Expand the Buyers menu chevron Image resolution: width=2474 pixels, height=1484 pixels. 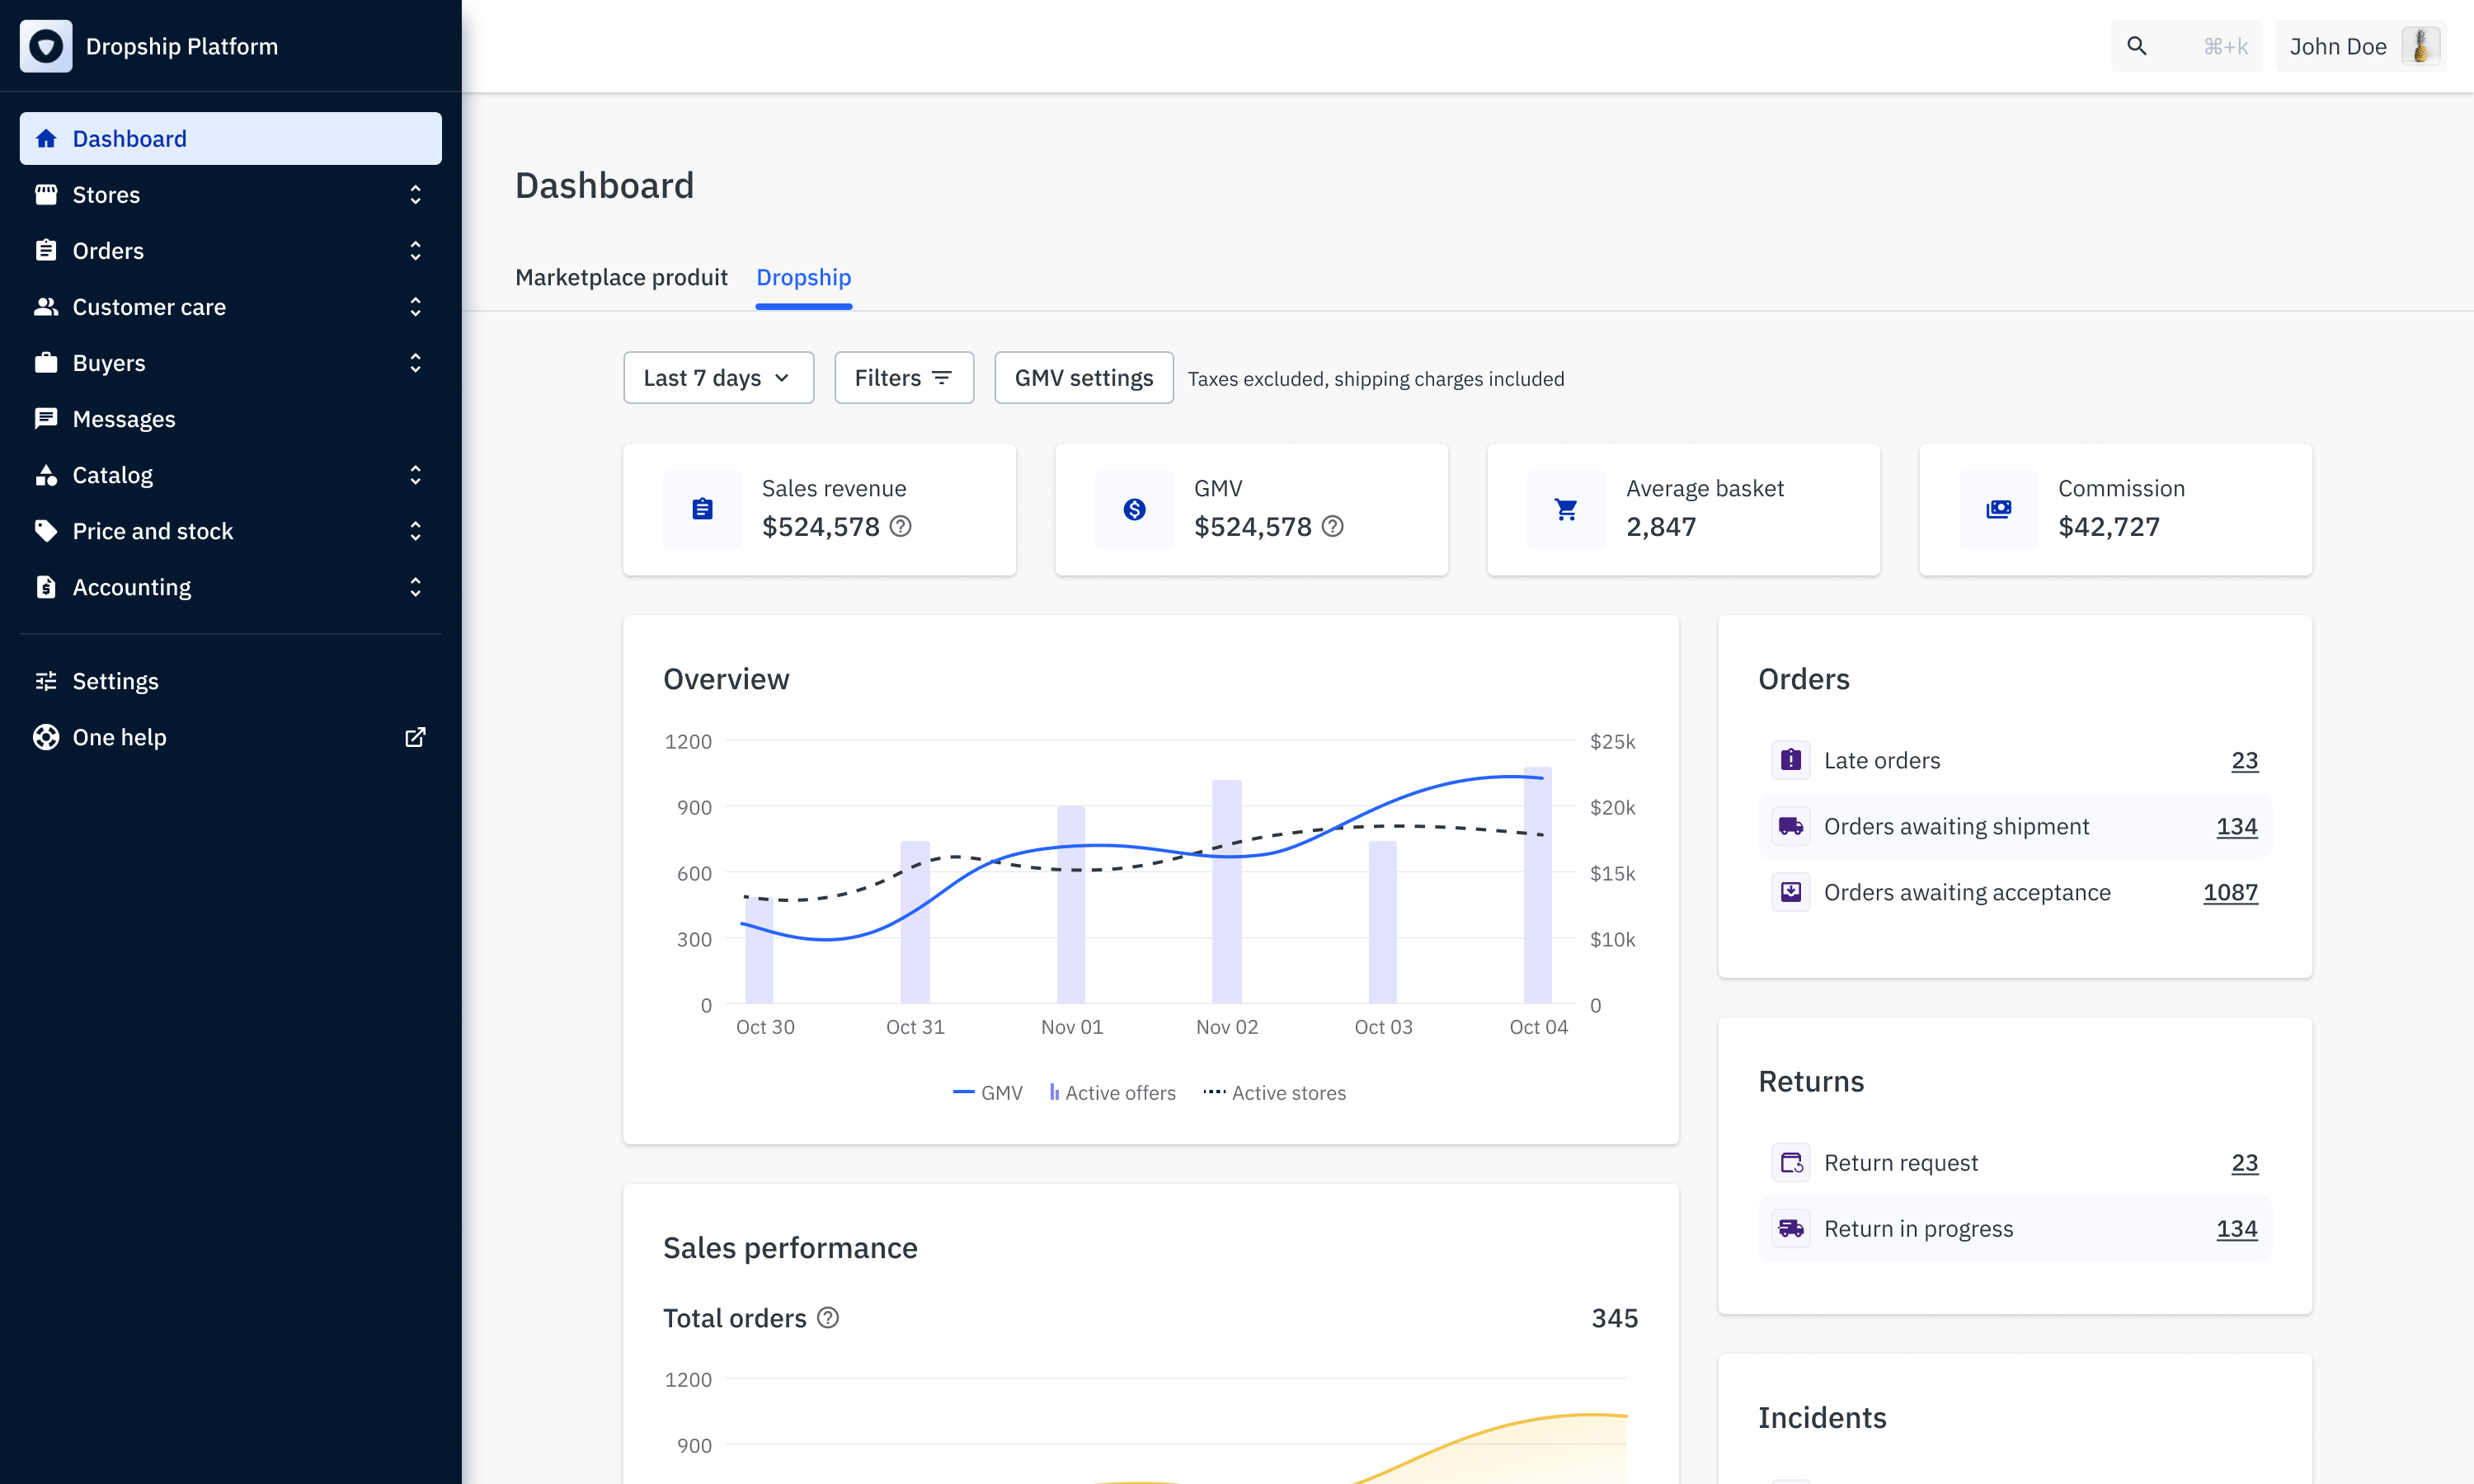point(415,362)
